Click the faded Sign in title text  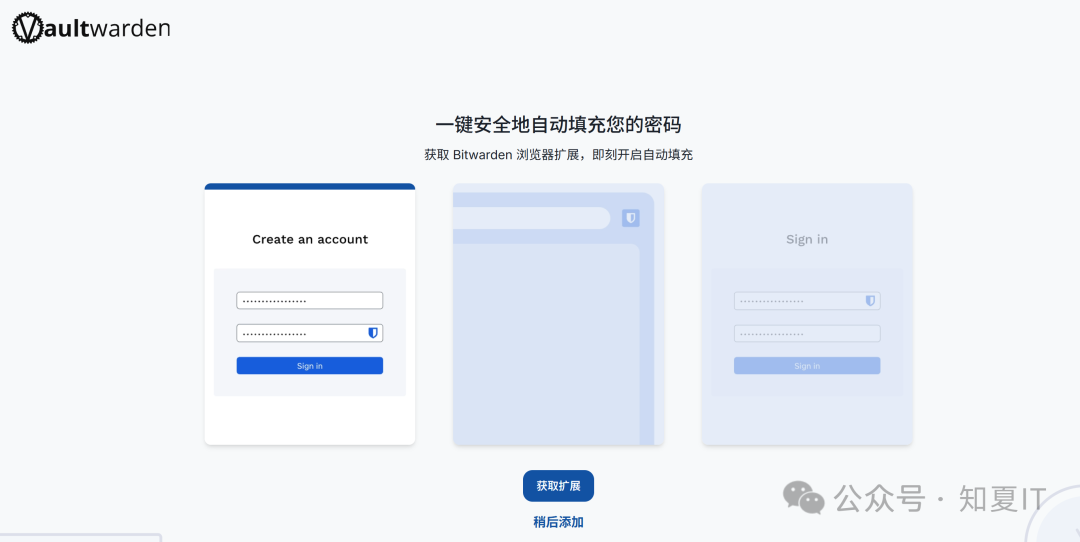pyautogui.click(x=807, y=239)
